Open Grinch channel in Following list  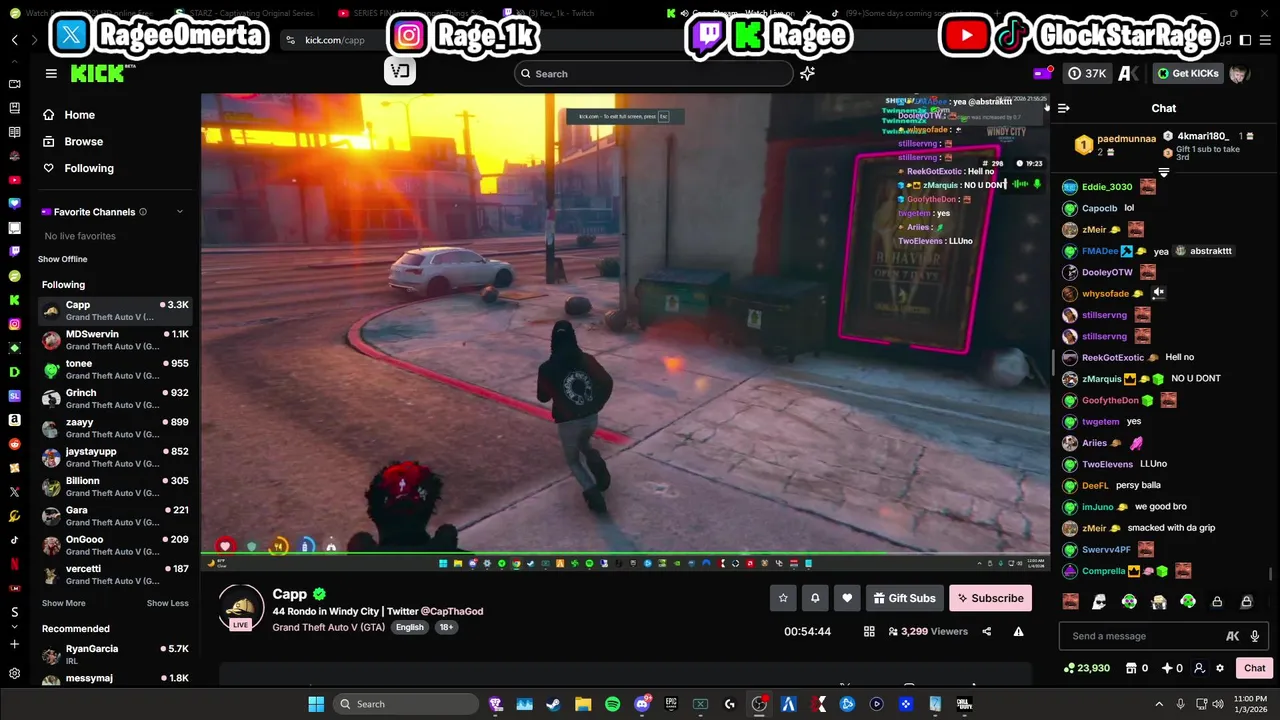(x=115, y=399)
